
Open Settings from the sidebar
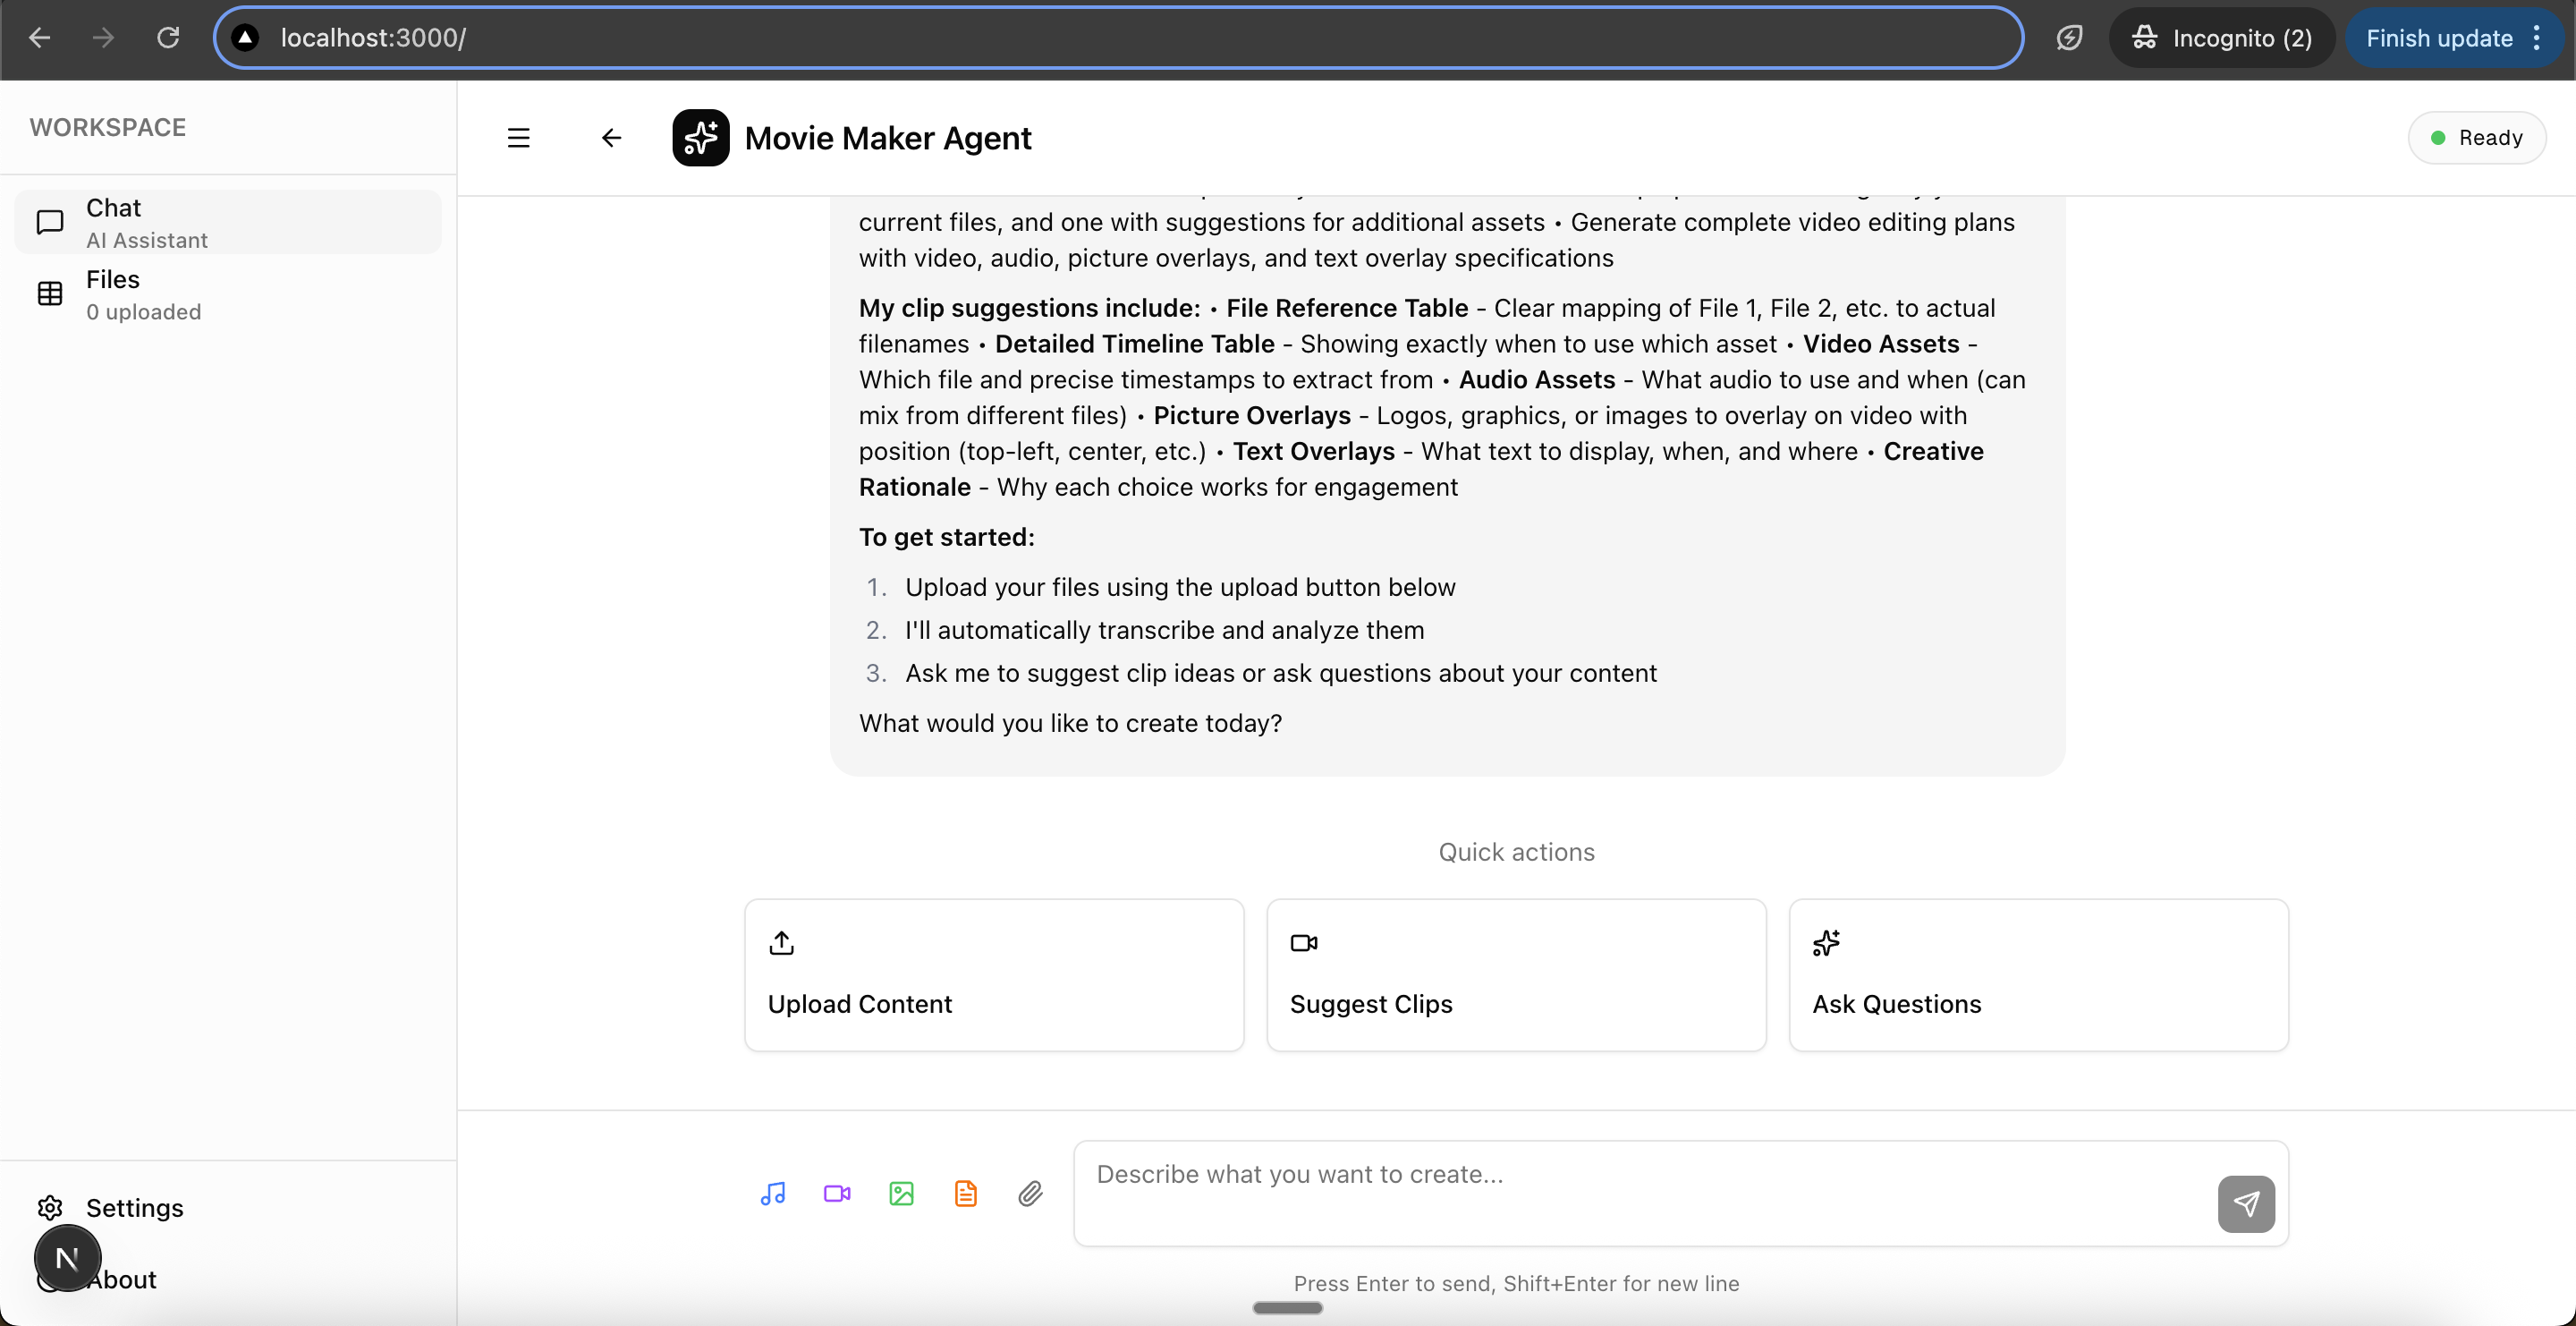(x=134, y=1207)
